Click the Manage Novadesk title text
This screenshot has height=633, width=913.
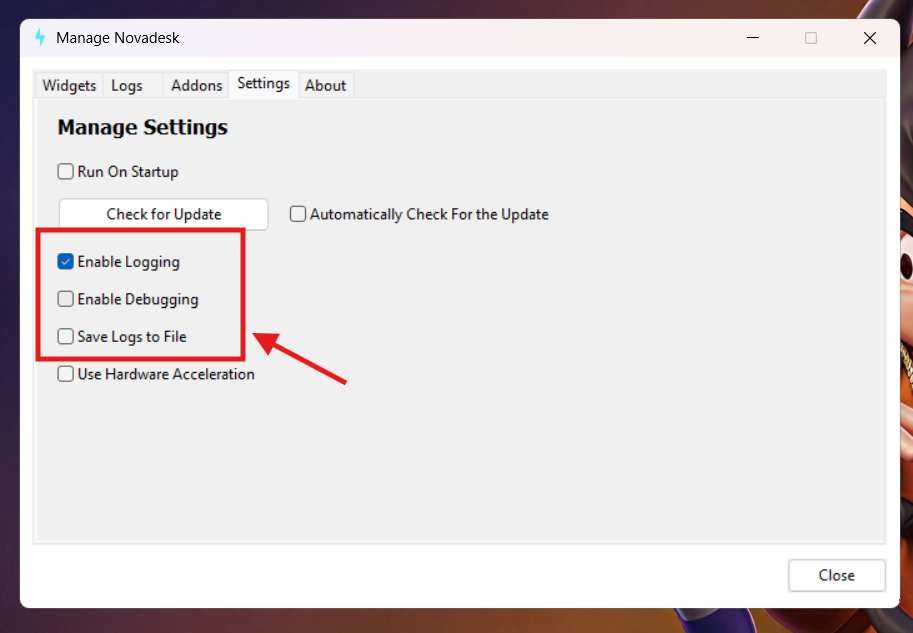118,38
